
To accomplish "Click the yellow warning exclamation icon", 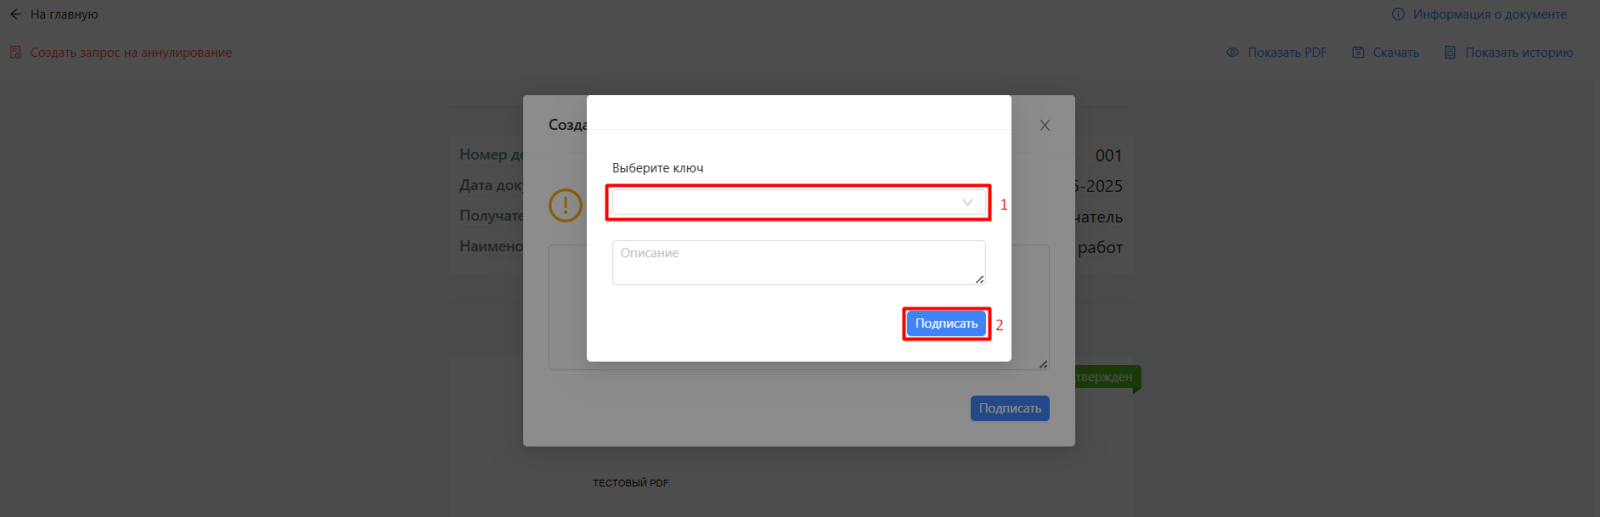I will [565, 205].
